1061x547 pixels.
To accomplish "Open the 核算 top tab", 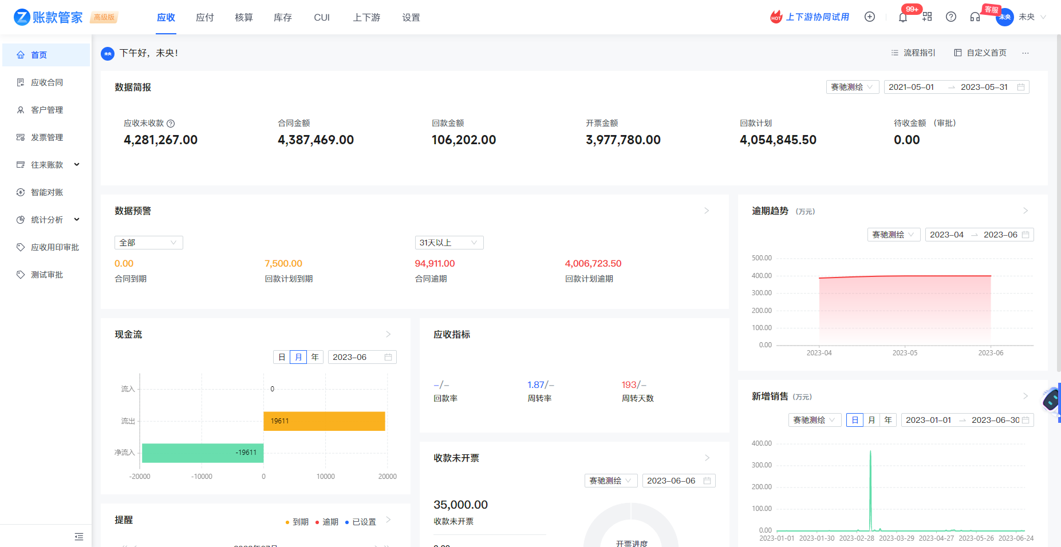I will pyautogui.click(x=244, y=18).
